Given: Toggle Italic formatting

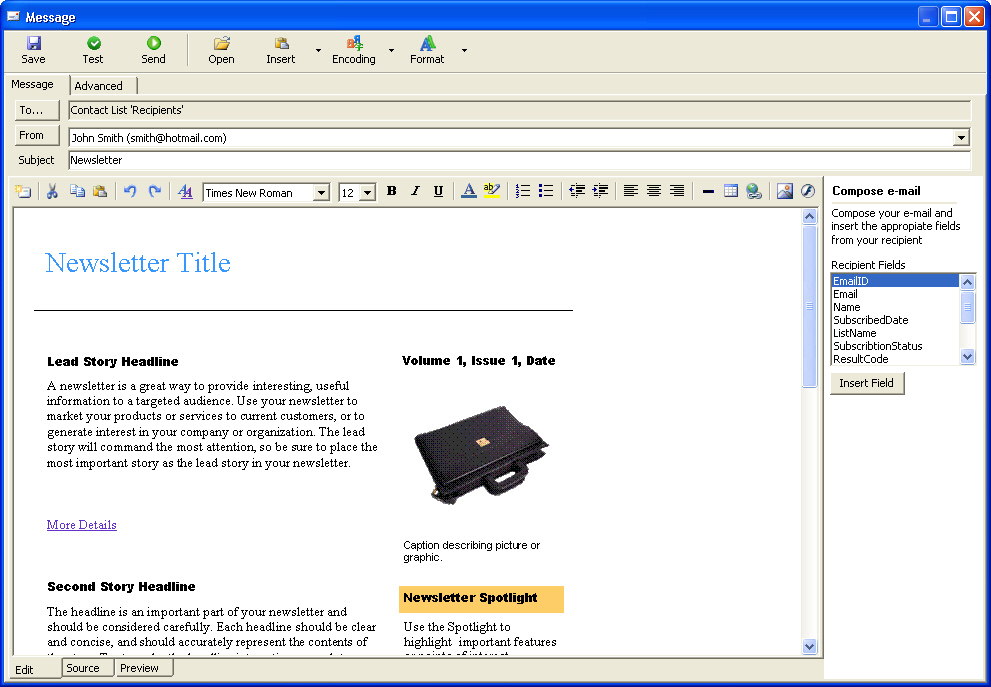Looking at the screenshot, I should (x=415, y=191).
